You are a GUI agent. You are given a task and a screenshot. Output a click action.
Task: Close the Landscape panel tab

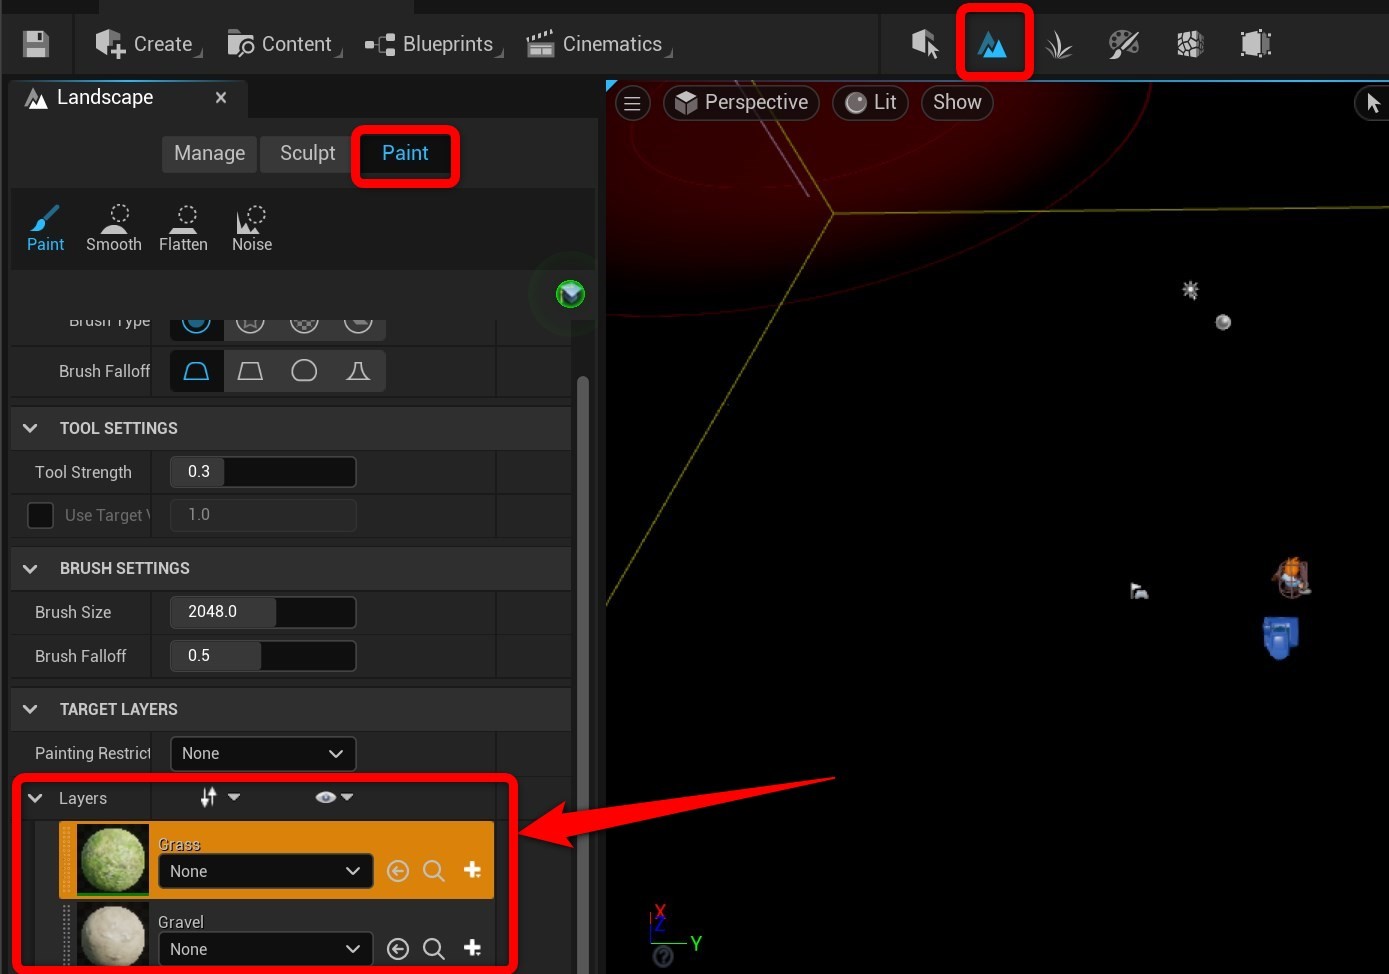tap(221, 98)
